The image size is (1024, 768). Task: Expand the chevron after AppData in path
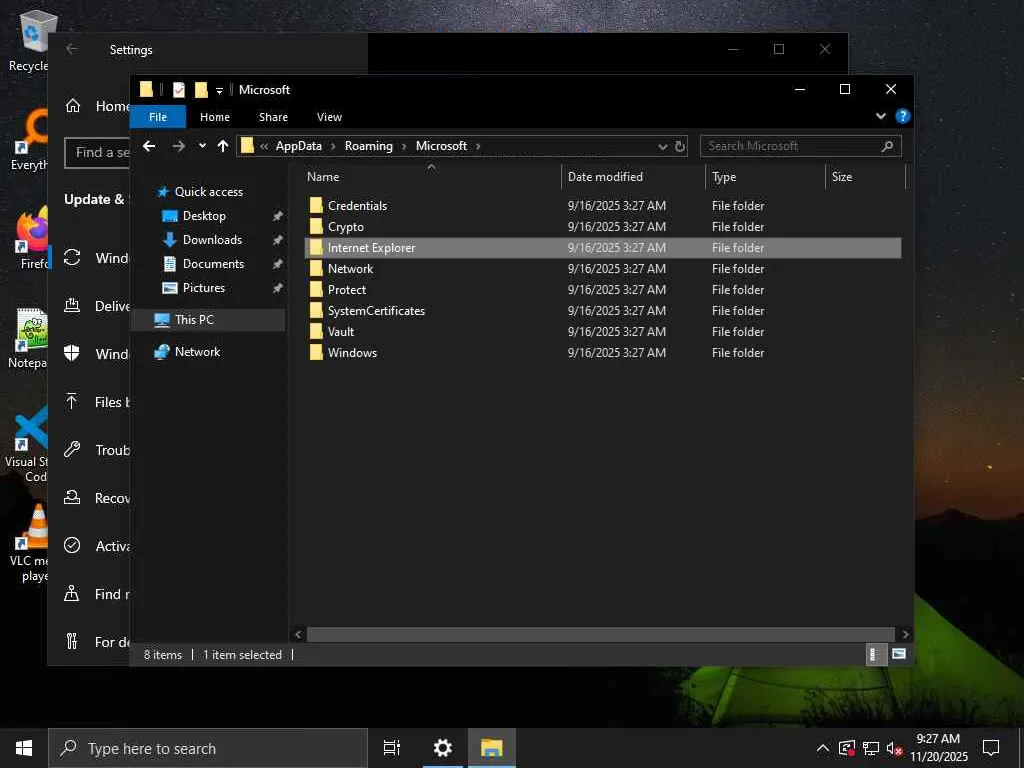point(333,146)
